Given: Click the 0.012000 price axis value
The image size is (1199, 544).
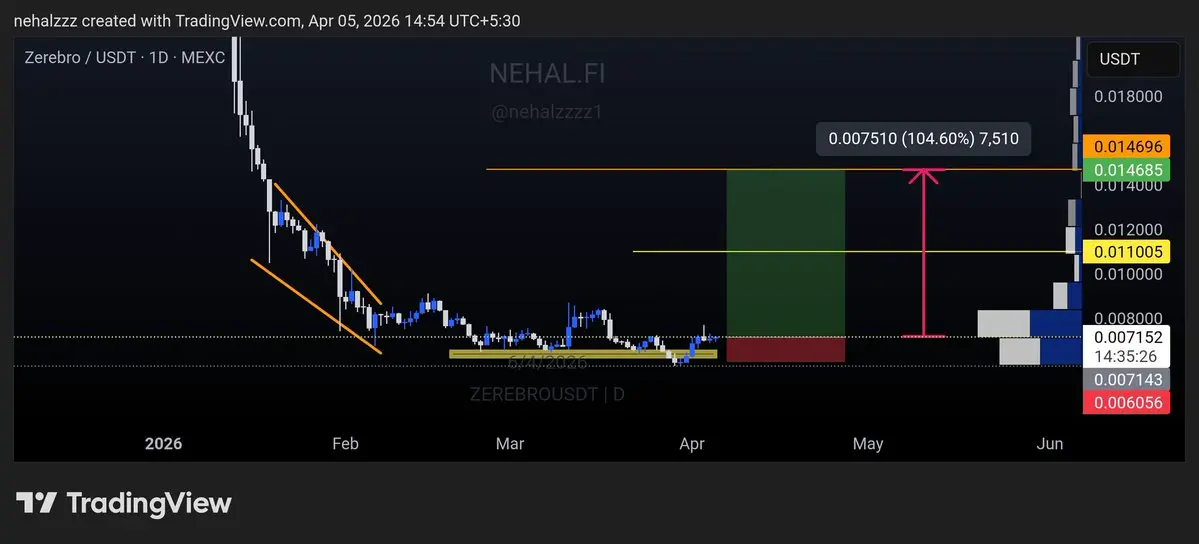Looking at the screenshot, I should click(x=1128, y=230).
